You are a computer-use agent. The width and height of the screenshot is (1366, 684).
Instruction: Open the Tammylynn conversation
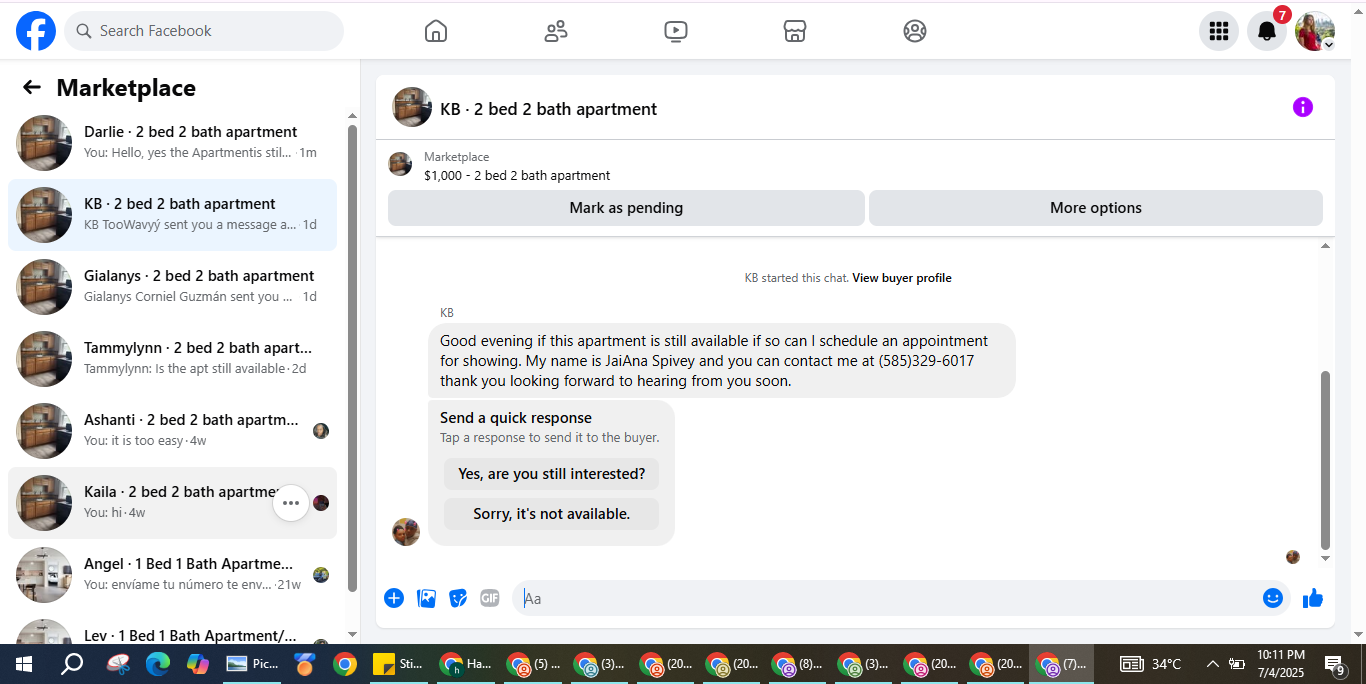pos(172,359)
